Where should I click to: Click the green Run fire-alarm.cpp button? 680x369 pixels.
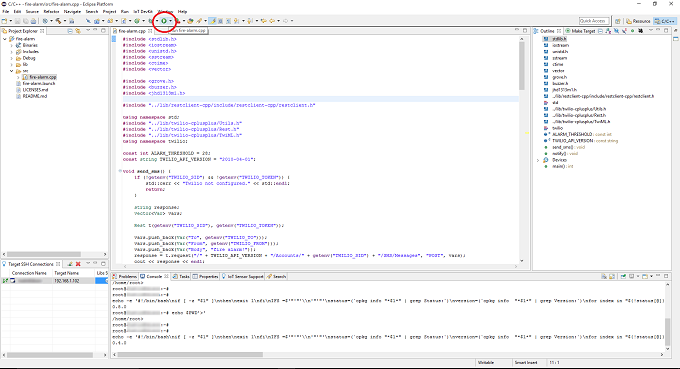tap(164, 21)
